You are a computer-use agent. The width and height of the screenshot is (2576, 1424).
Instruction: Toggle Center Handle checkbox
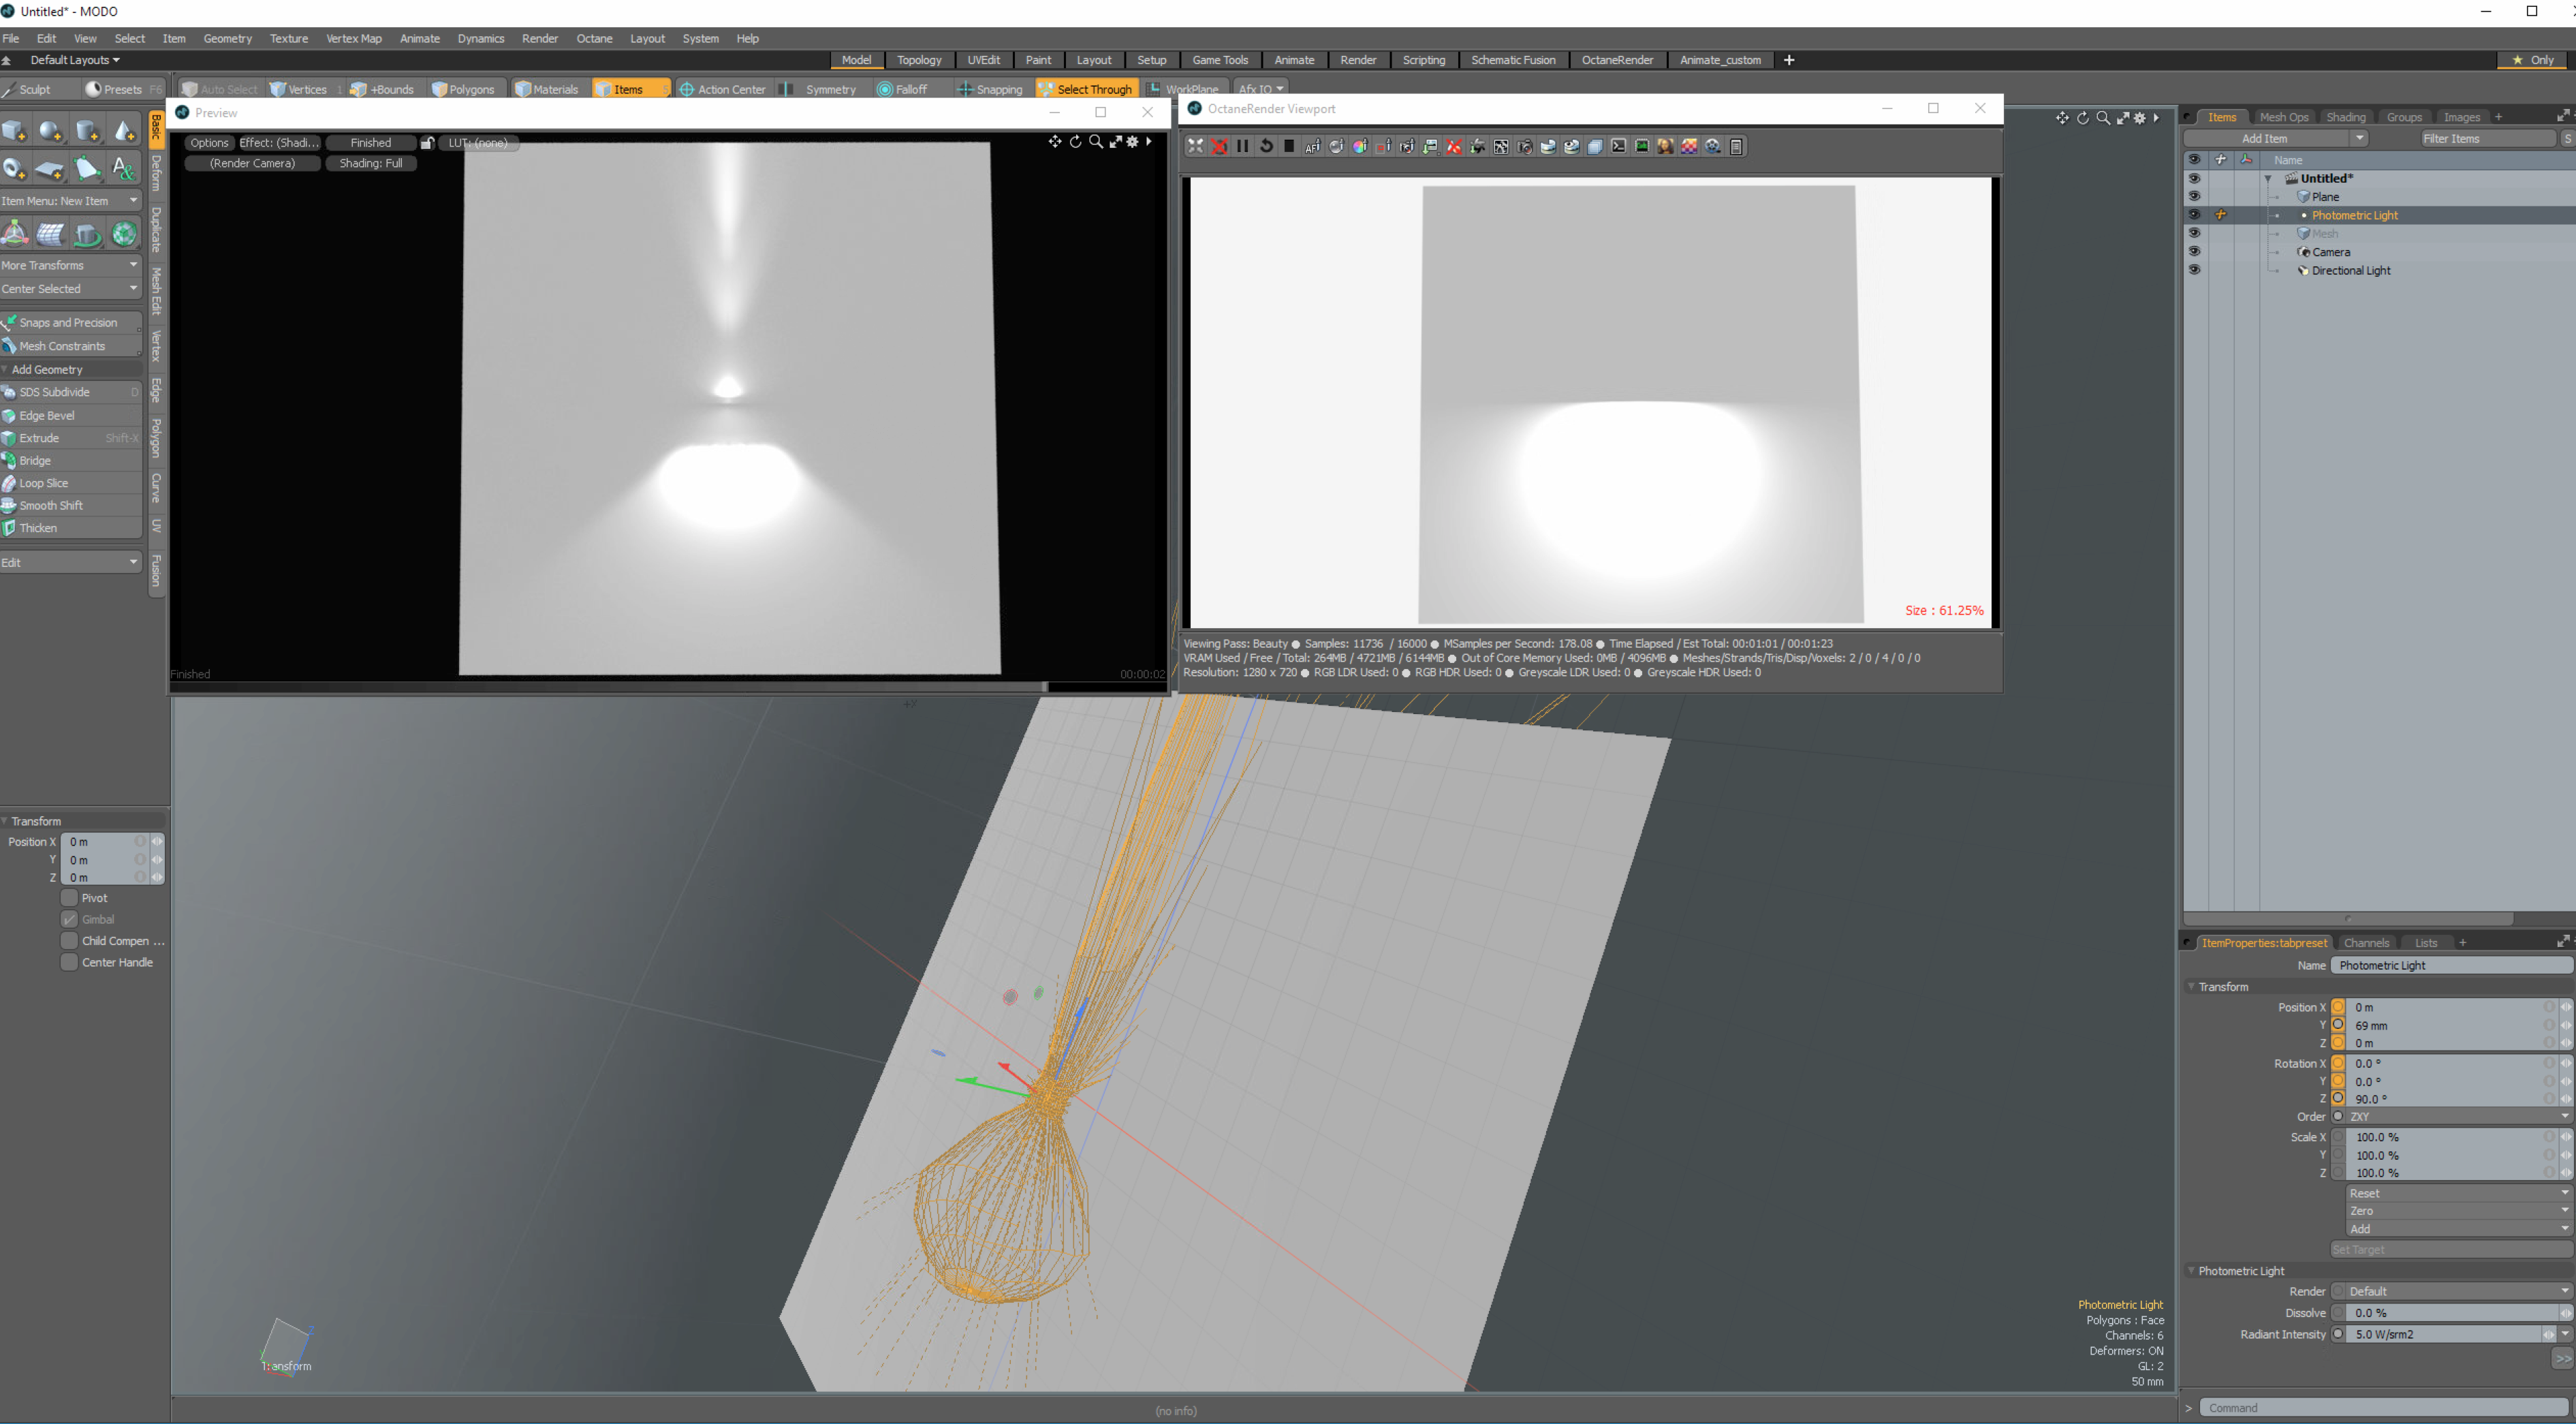pos(69,962)
